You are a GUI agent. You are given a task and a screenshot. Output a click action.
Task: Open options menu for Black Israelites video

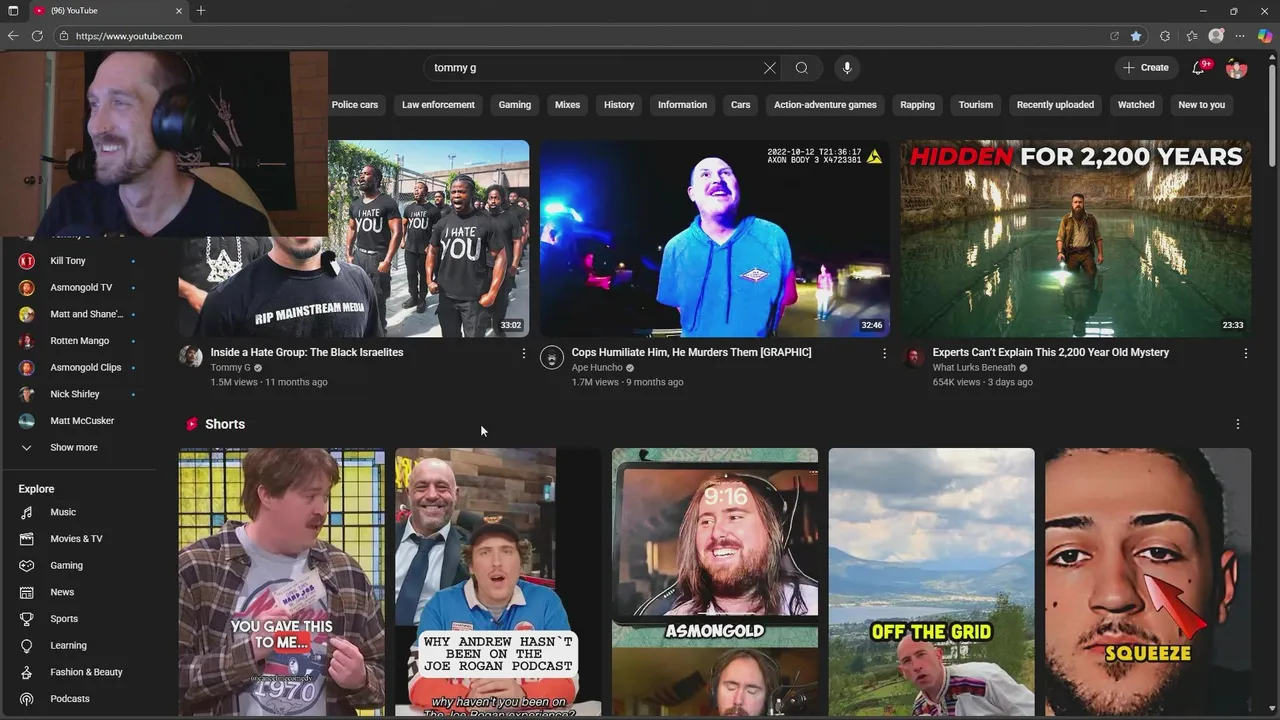coord(523,353)
